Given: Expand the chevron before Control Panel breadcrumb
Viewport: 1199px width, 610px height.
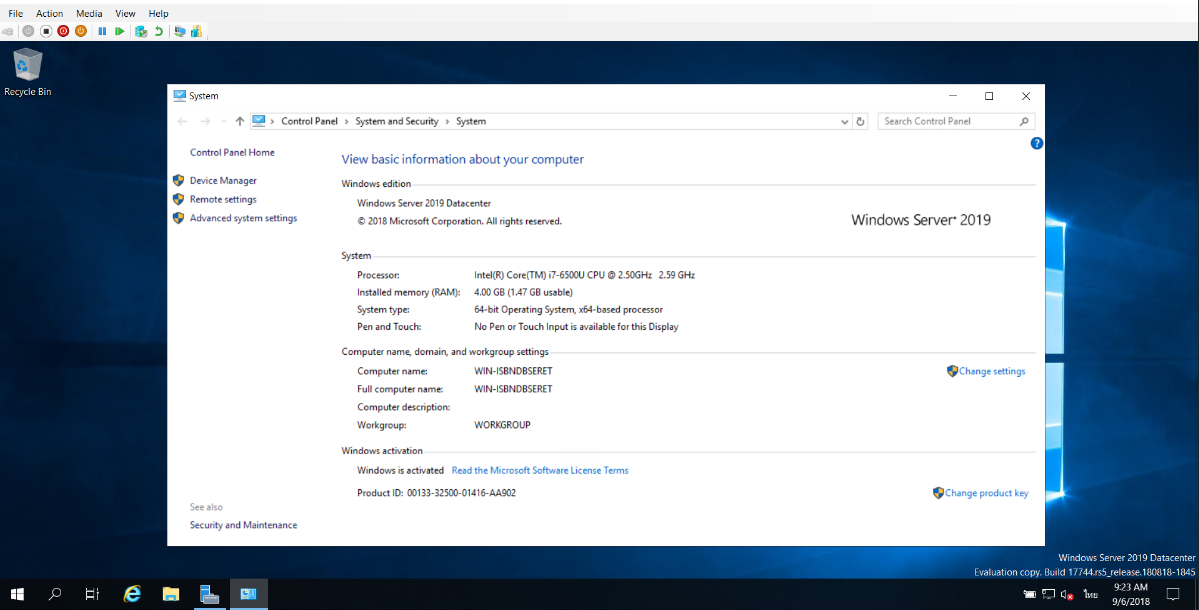Looking at the screenshot, I should coord(272,122).
